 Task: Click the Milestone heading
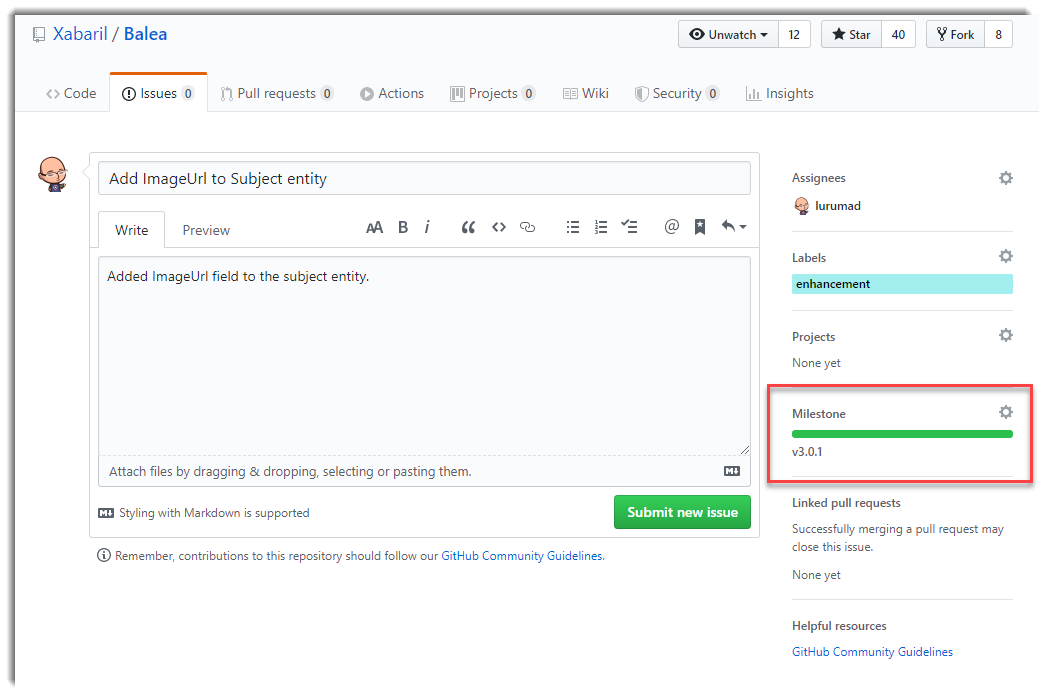818,414
